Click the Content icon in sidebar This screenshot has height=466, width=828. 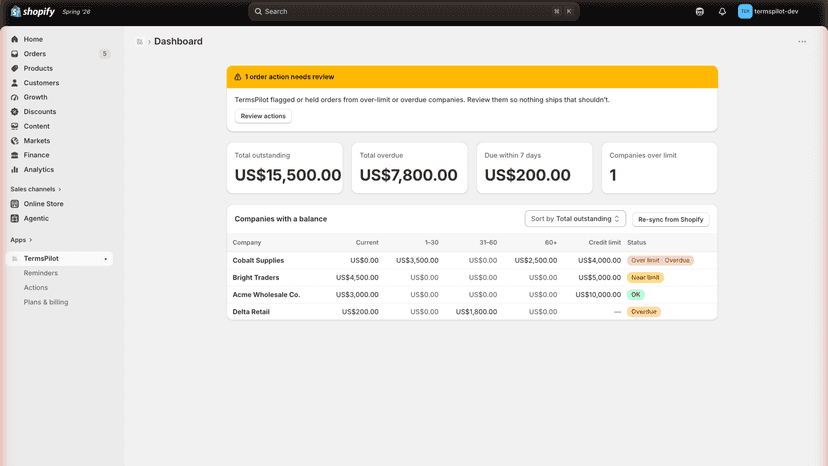pyautogui.click(x=15, y=126)
